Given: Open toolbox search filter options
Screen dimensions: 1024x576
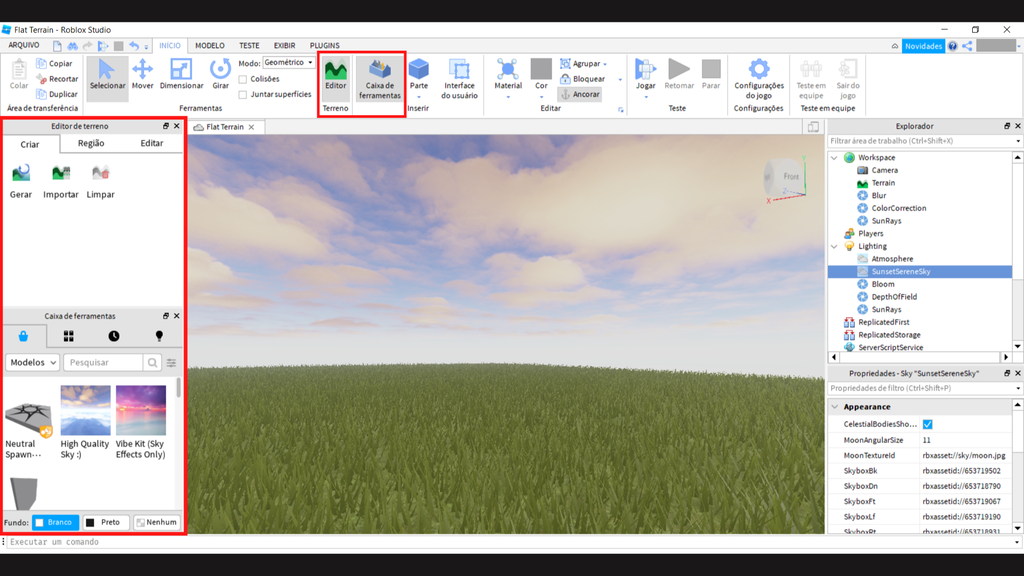Looking at the screenshot, I should coord(171,362).
